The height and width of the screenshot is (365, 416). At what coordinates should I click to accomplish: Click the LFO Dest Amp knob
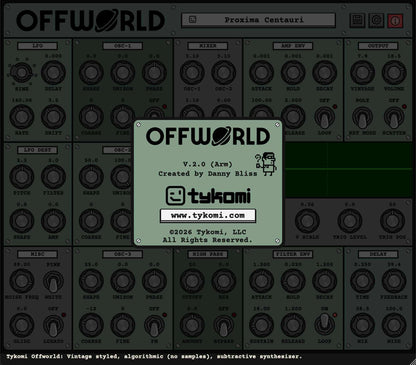[53, 221]
